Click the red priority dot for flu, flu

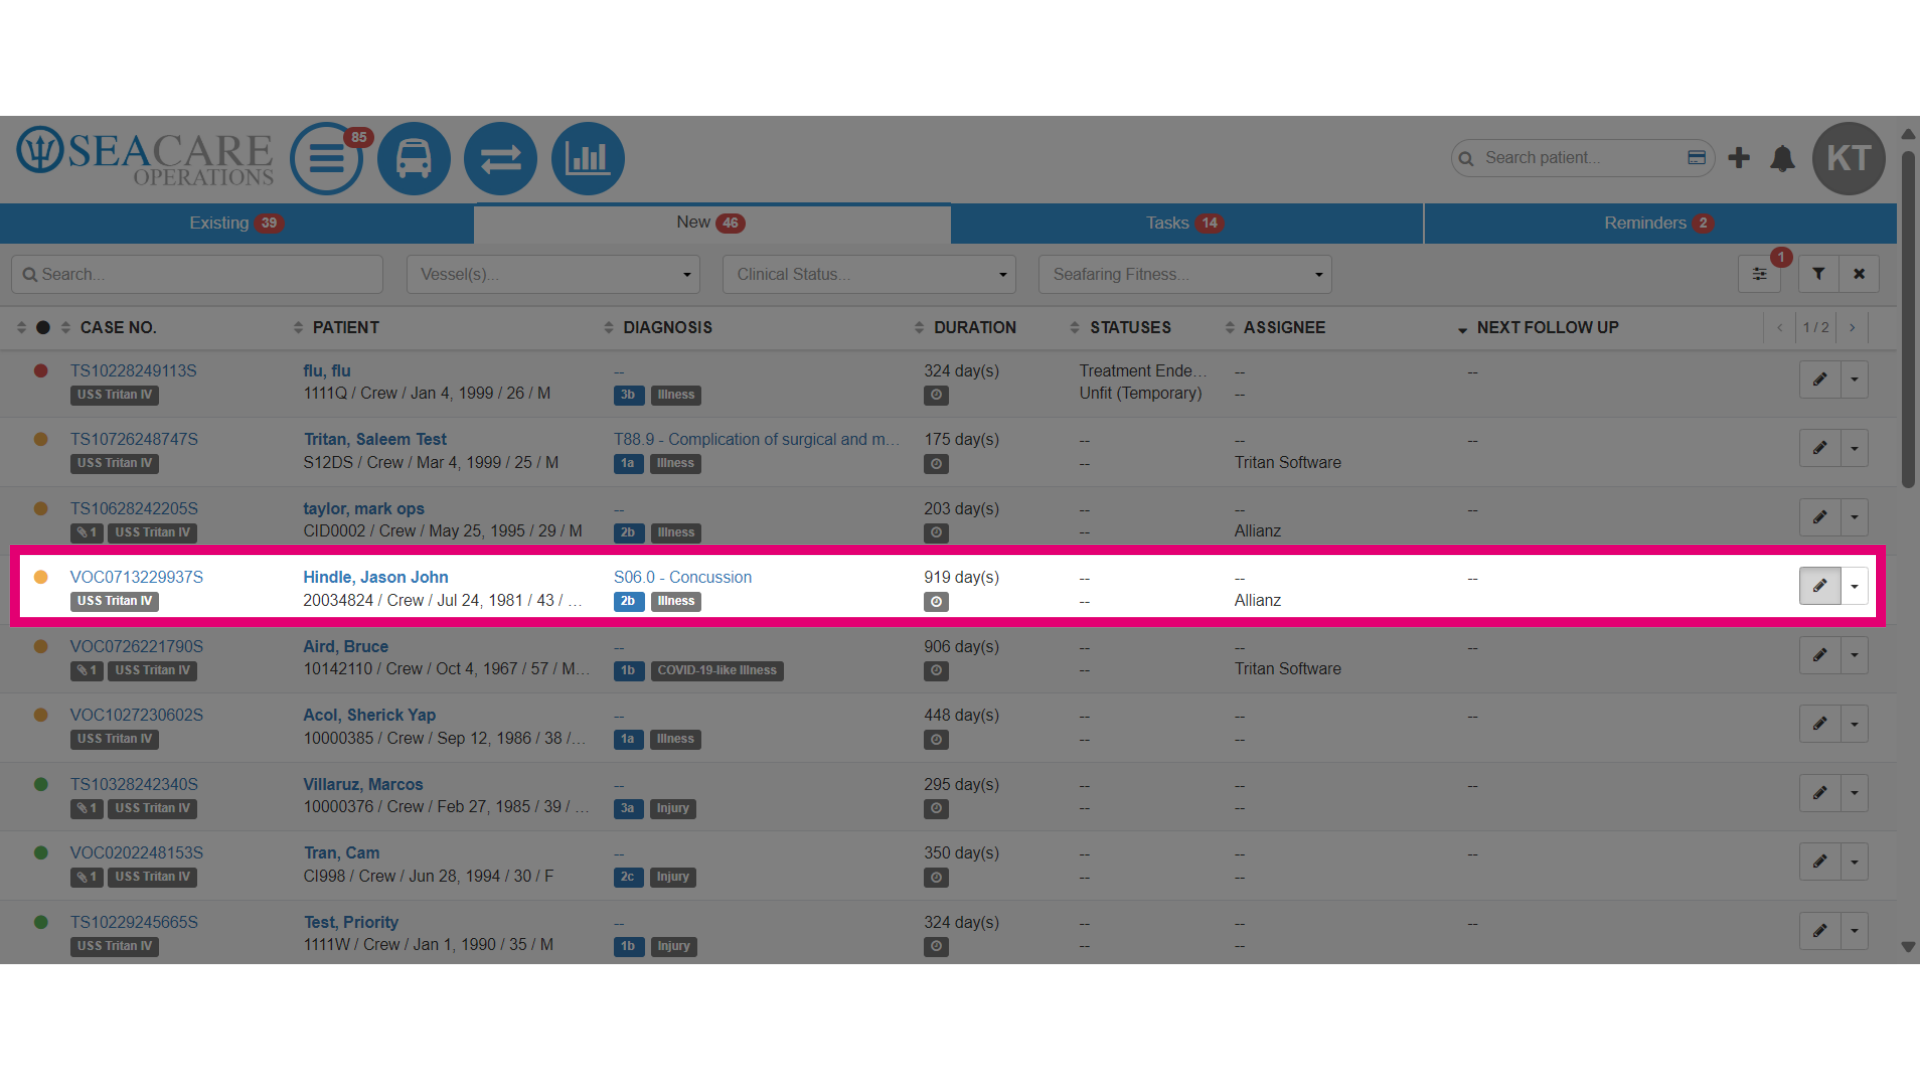[41, 371]
